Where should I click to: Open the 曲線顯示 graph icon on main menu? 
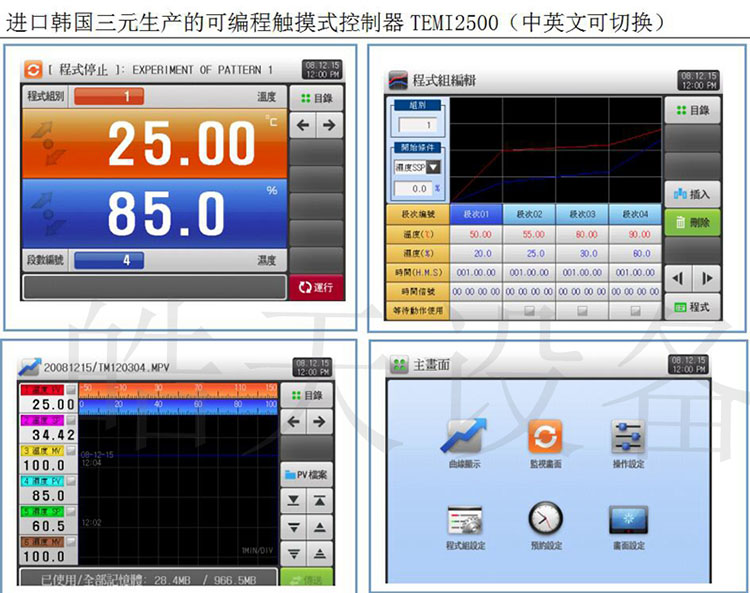coord(464,436)
